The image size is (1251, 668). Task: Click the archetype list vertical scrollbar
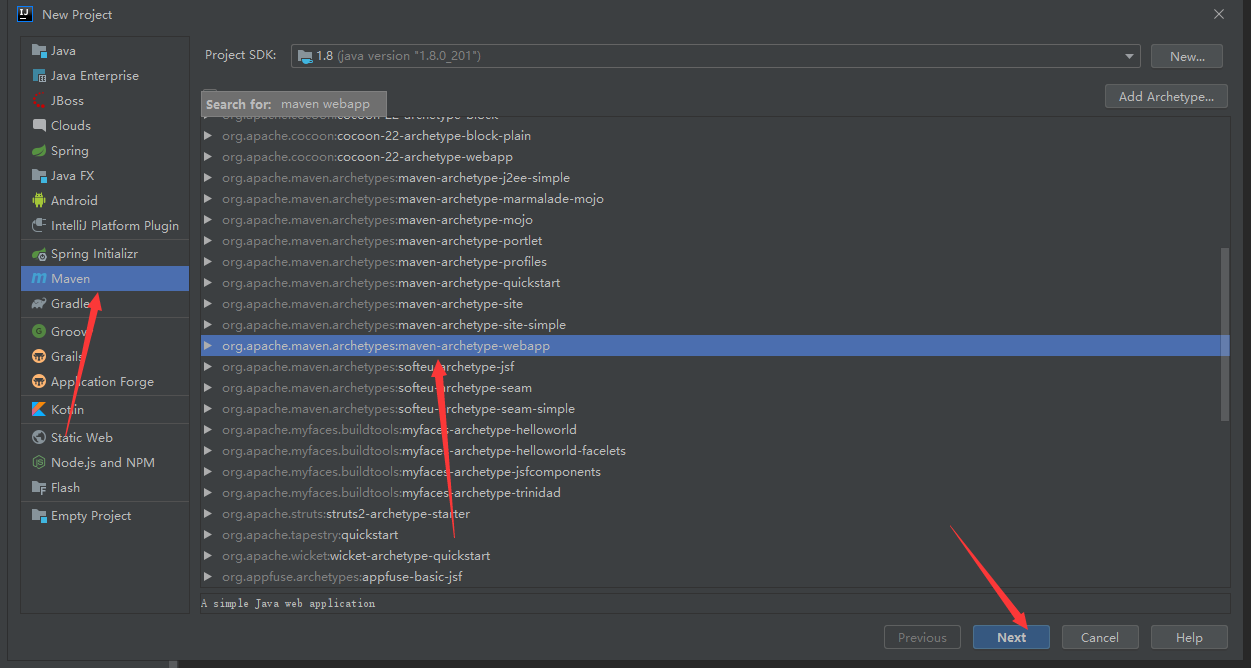coord(1225,335)
